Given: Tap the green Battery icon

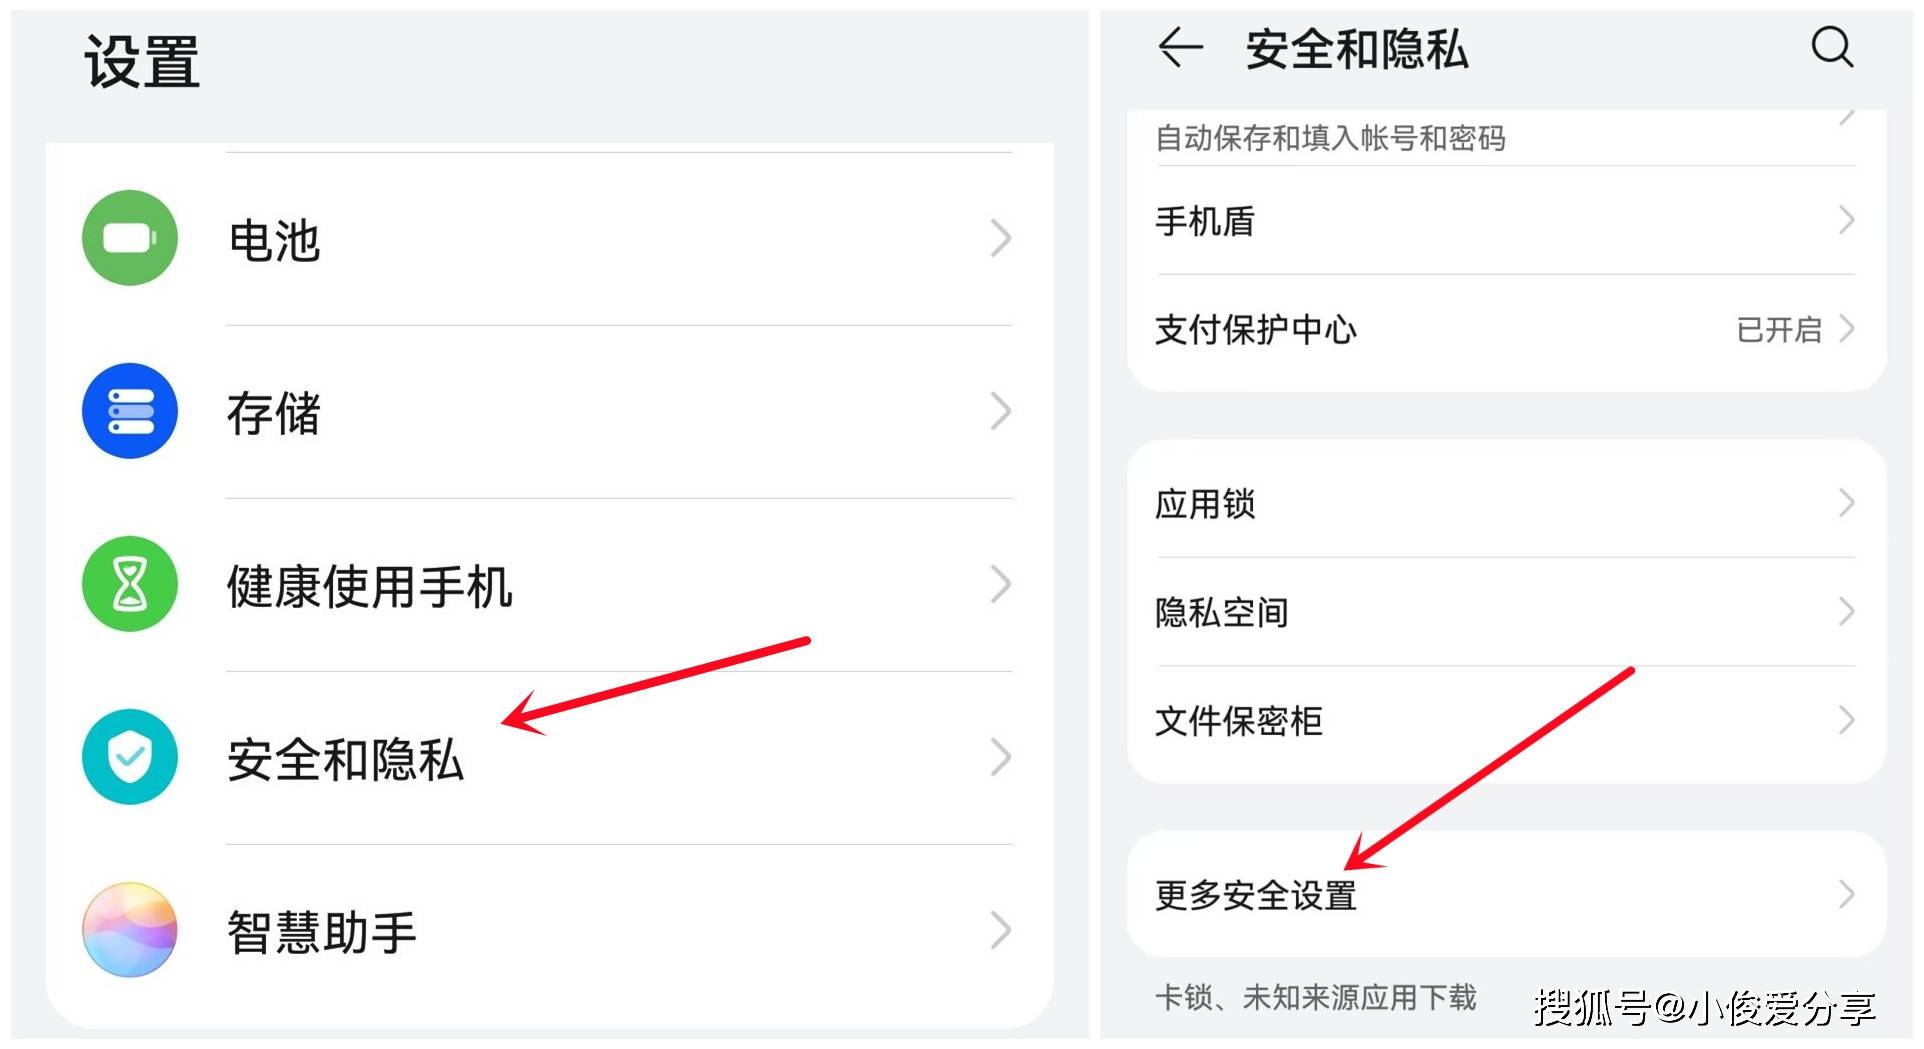Looking at the screenshot, I should point(130,238).
